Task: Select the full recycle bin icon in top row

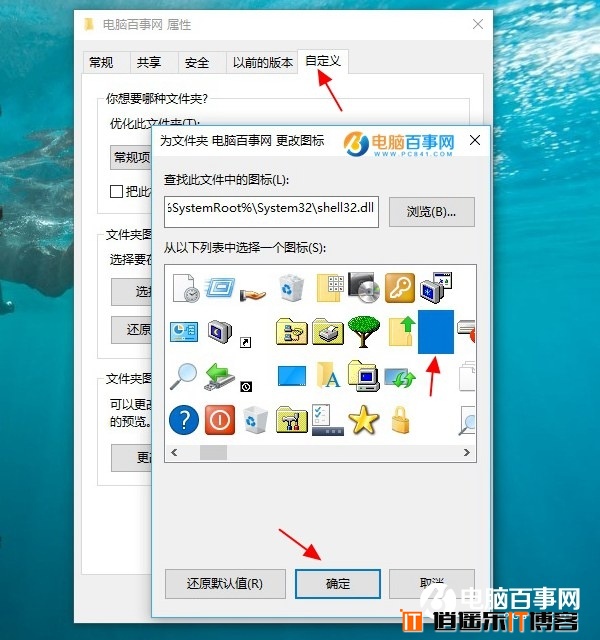Action: 291,288
